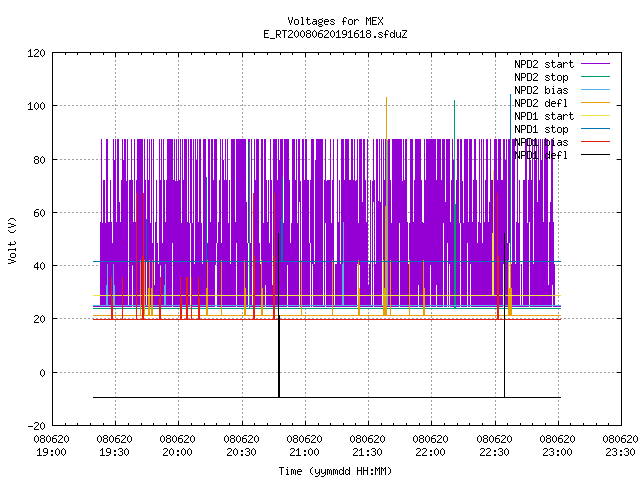This screenshot has width=640, height=480.
Task: Click the Time (yymmdd HH:MM) x-axis label
Action: [x=335, y=471]
